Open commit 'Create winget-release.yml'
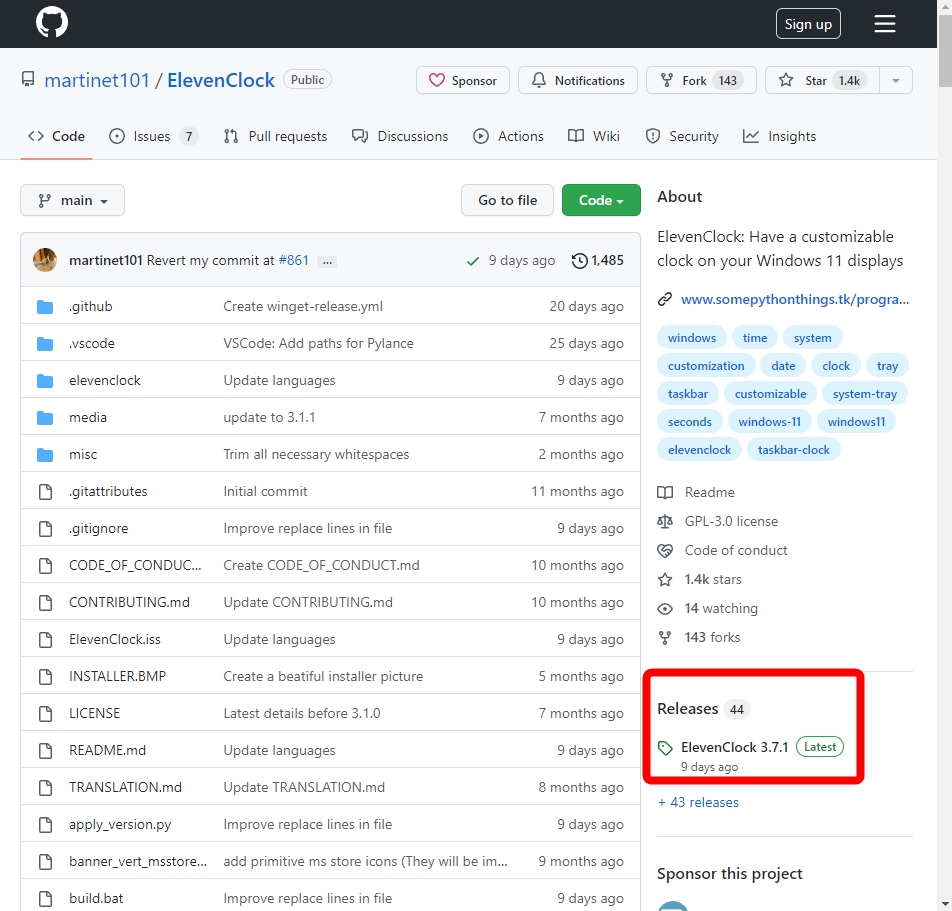The width and height of the screenshot is (952, 911). coord(303,306)
